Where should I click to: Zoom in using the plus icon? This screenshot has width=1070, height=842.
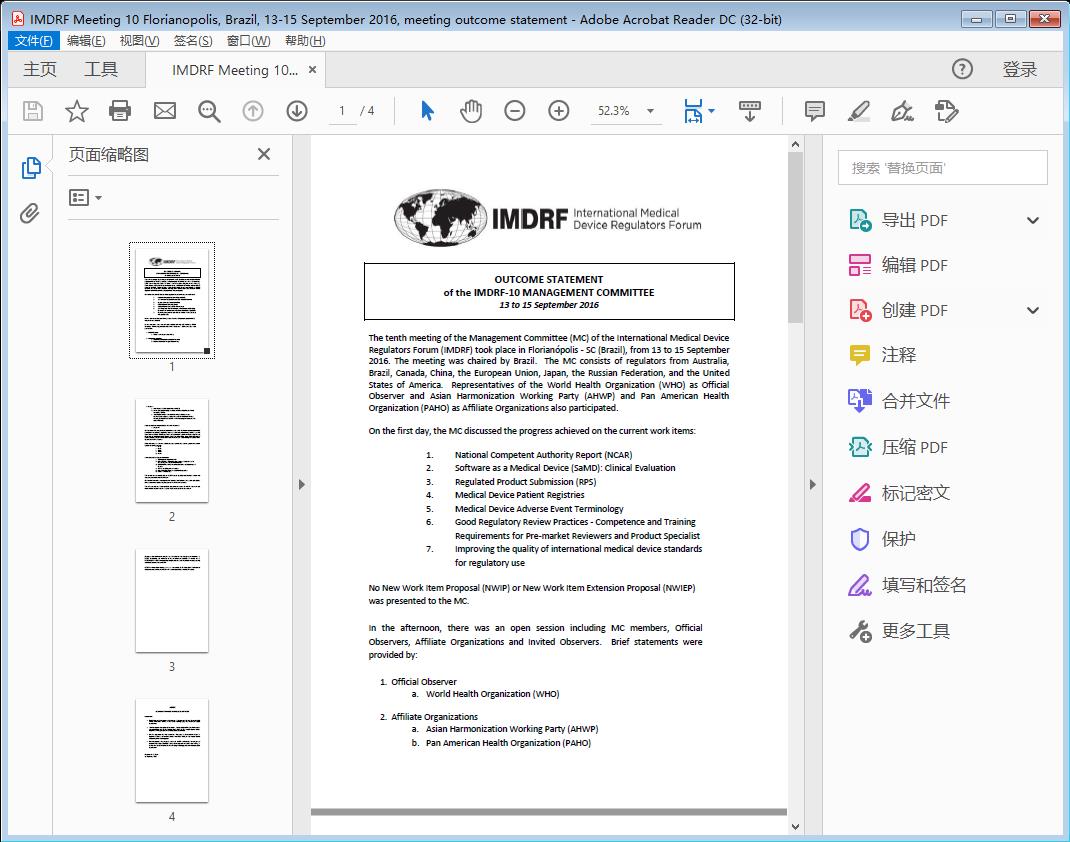559,111
